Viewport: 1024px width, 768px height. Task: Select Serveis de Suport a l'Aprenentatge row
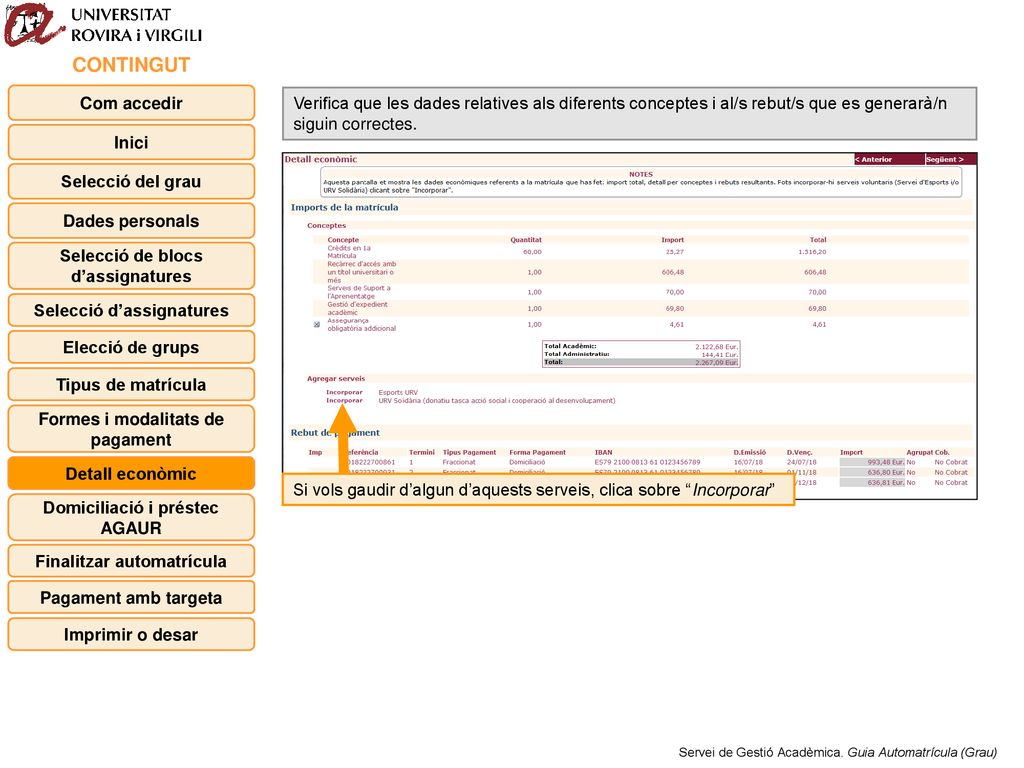click(359, 292)
